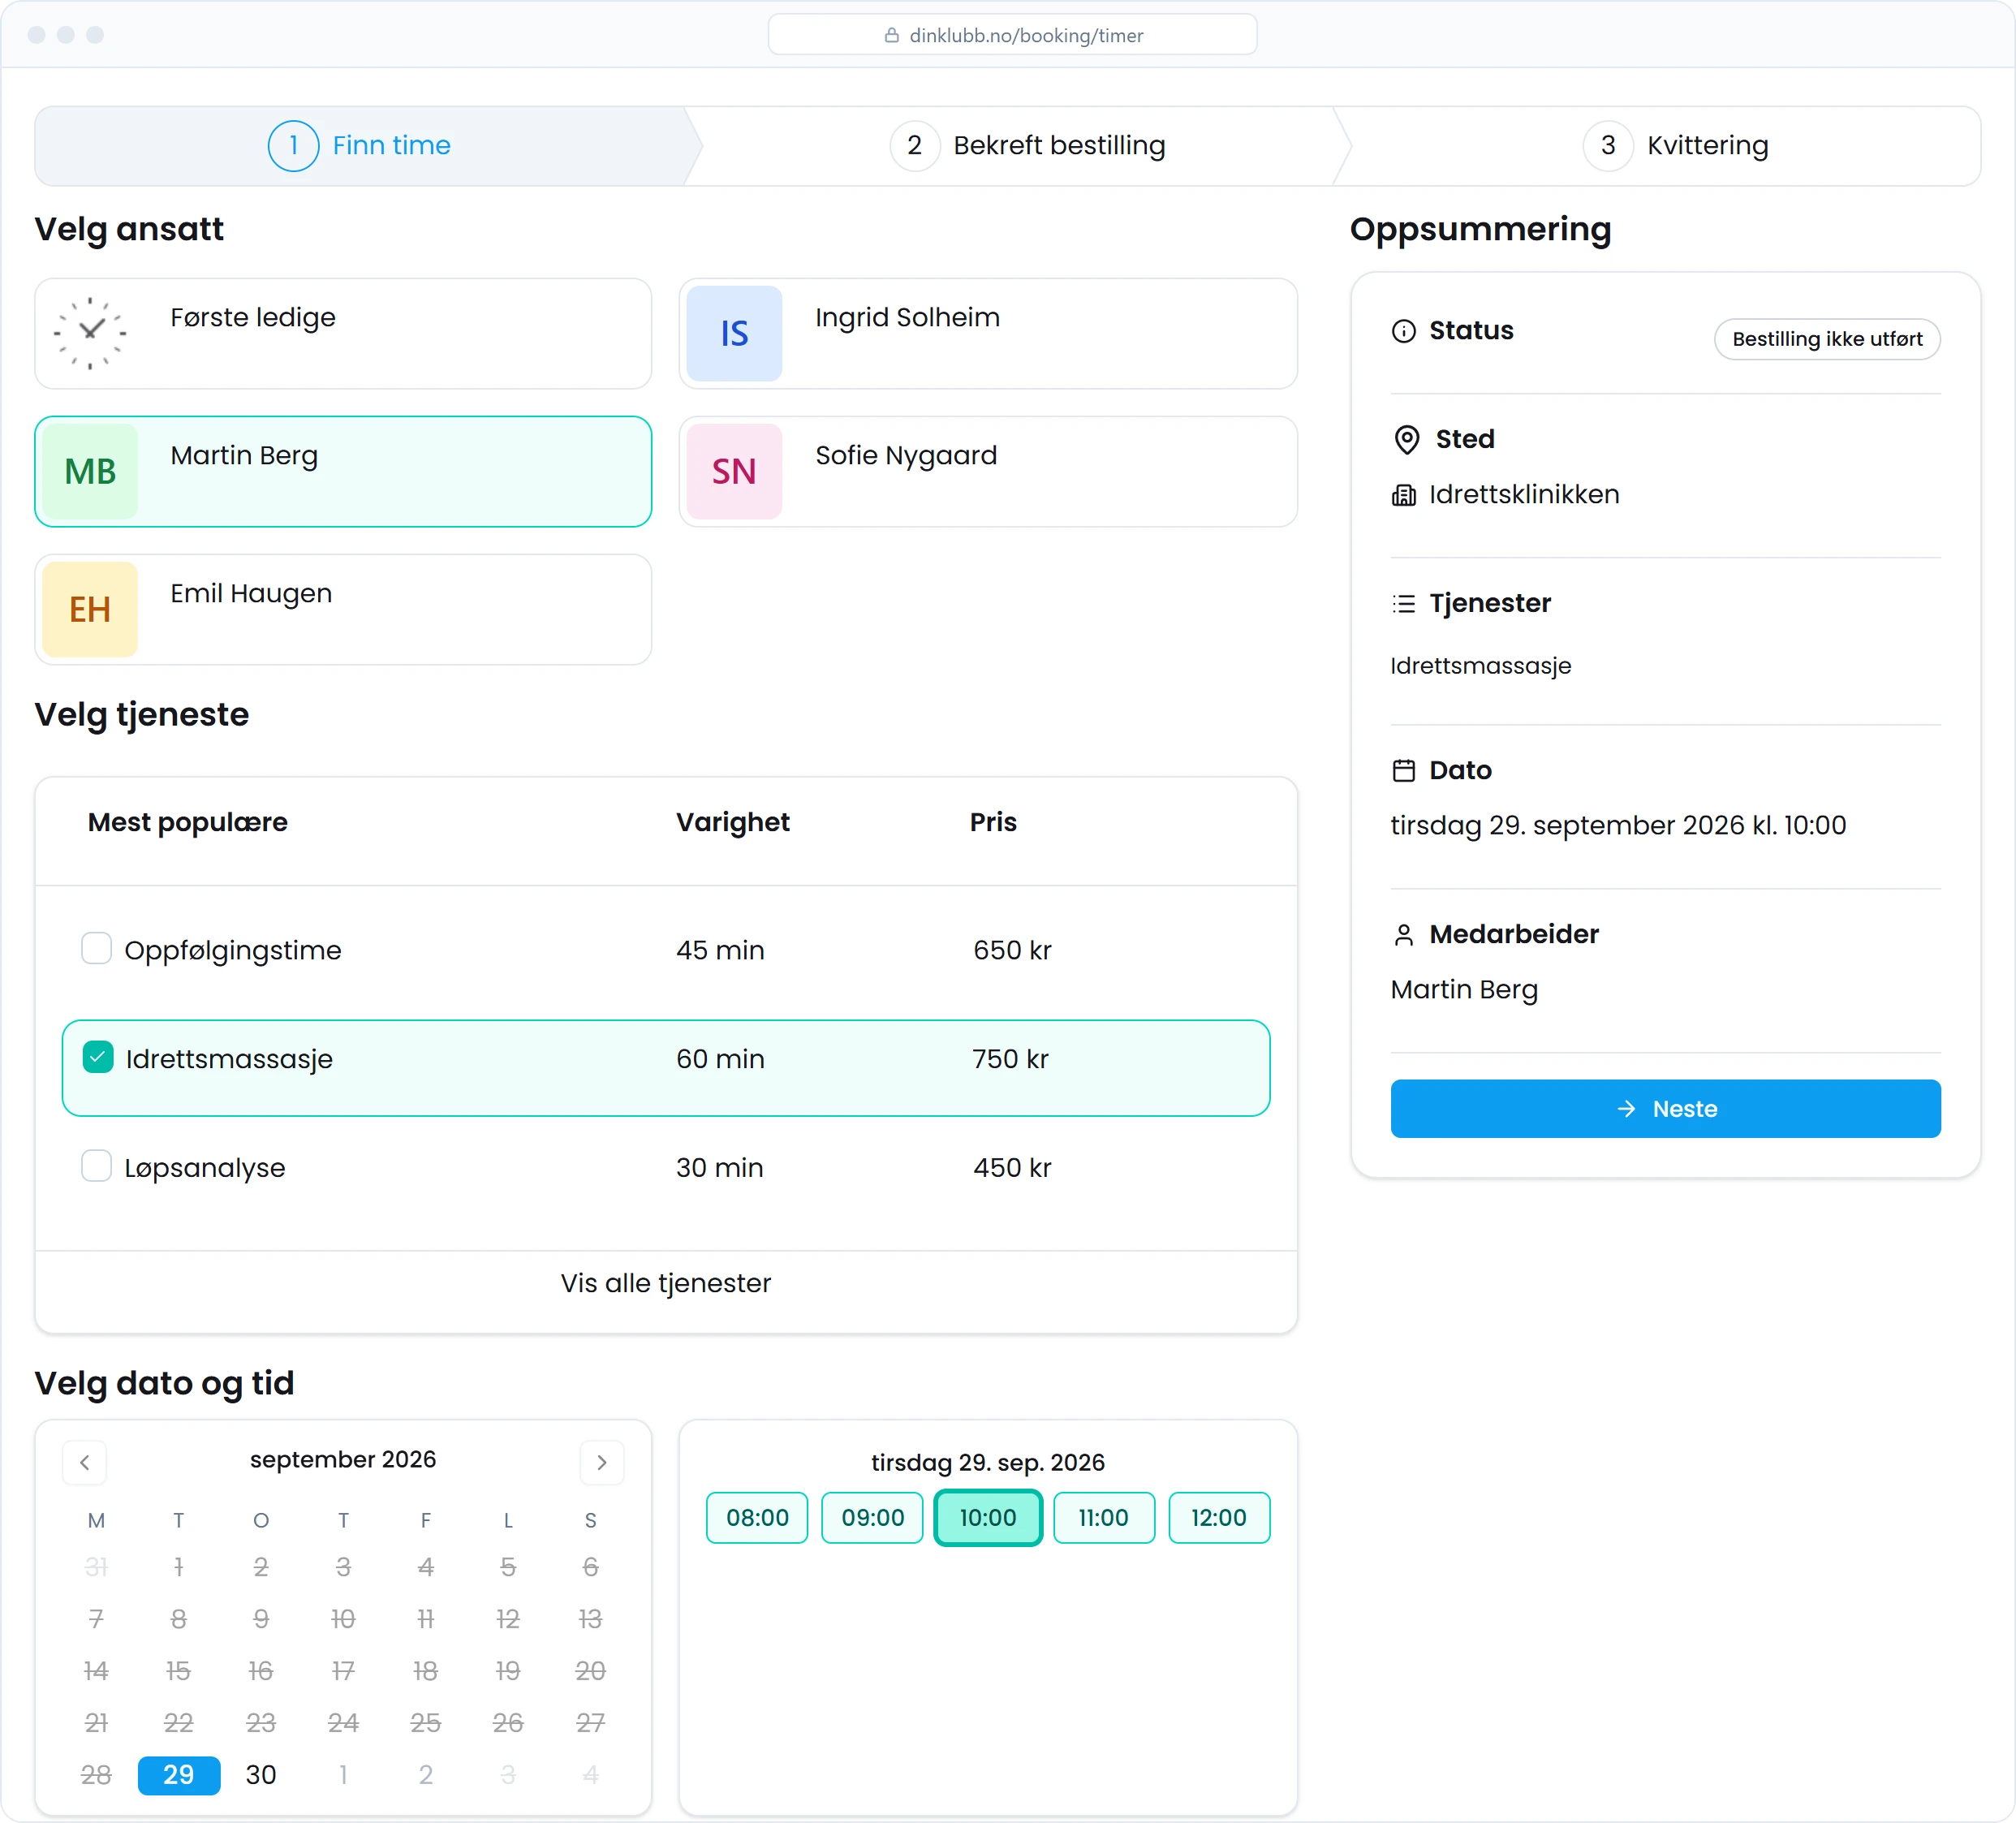Click the Sted location pin icon
This screenshot has width=2016, height=1823.
pyautogui.click(x=1407, y=439)
